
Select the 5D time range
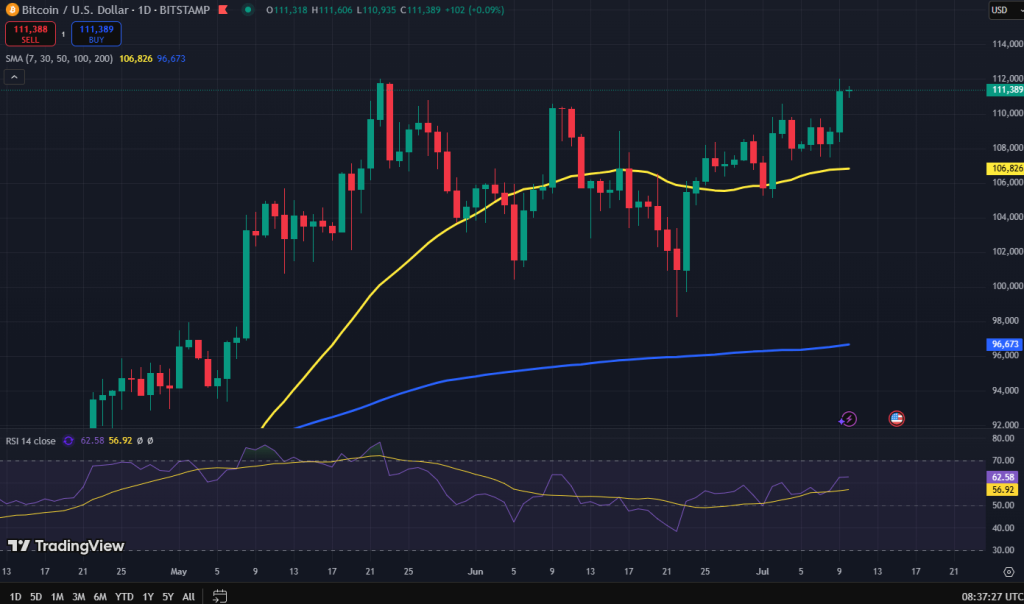pyautogui.click(x=36, y=597)
